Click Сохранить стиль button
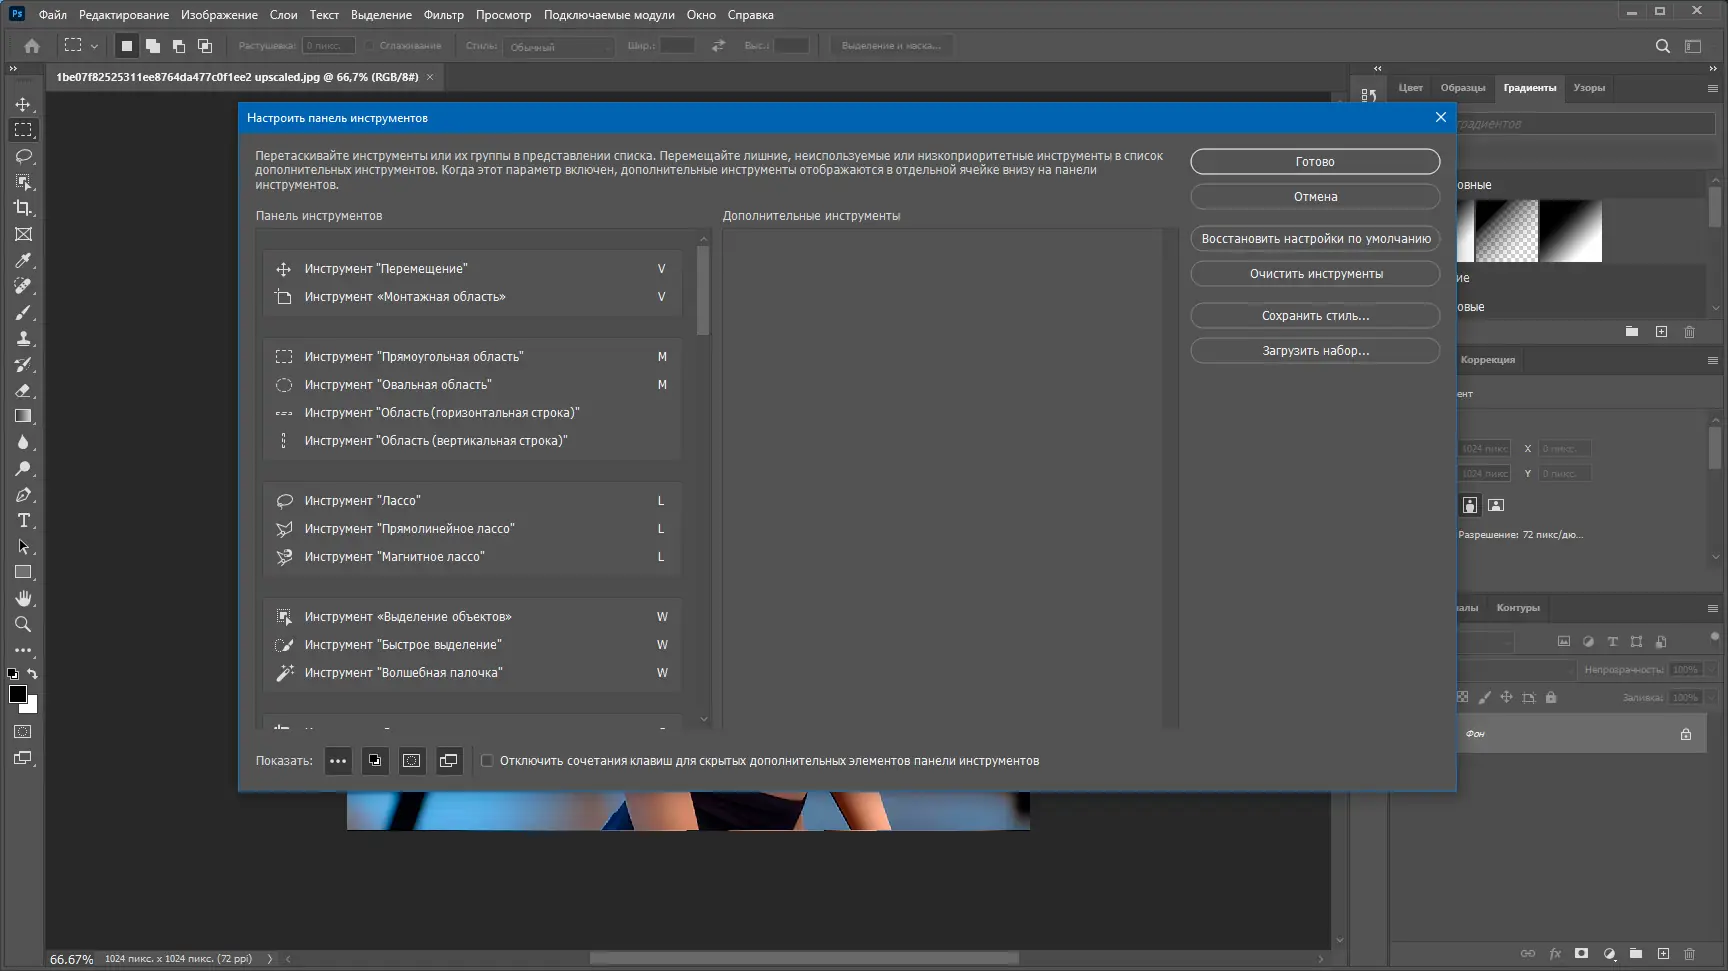Viewport: 1728px width, 971px height. (x=1315, y=316)
